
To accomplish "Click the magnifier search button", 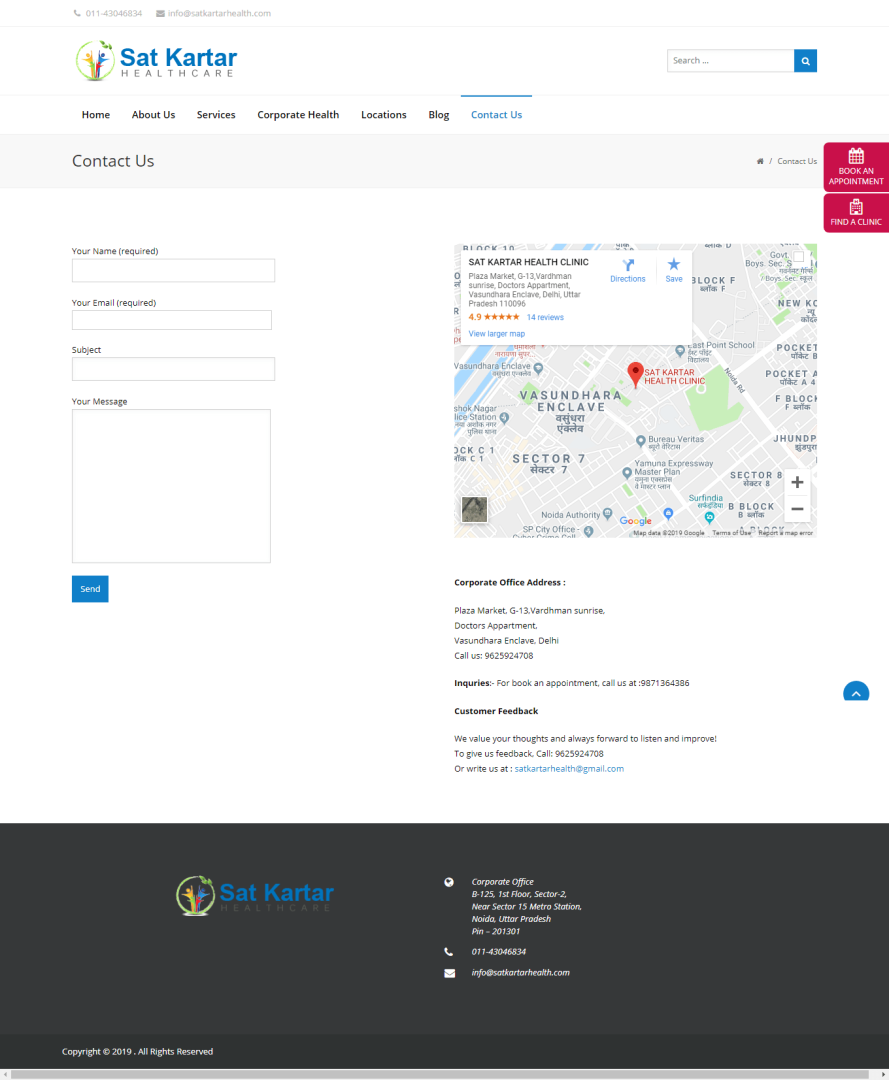I will click(805, 61).
